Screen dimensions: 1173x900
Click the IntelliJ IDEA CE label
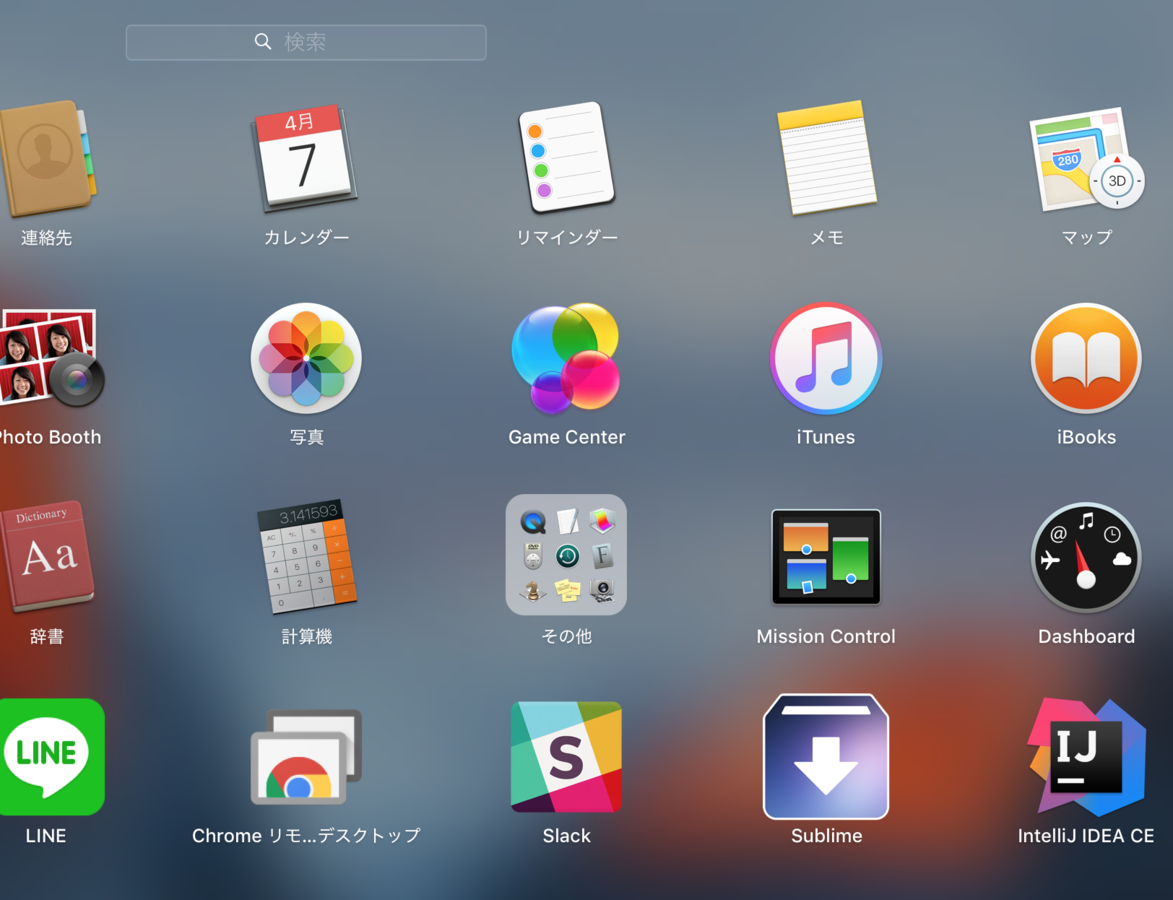click(x=1086, y=836)
